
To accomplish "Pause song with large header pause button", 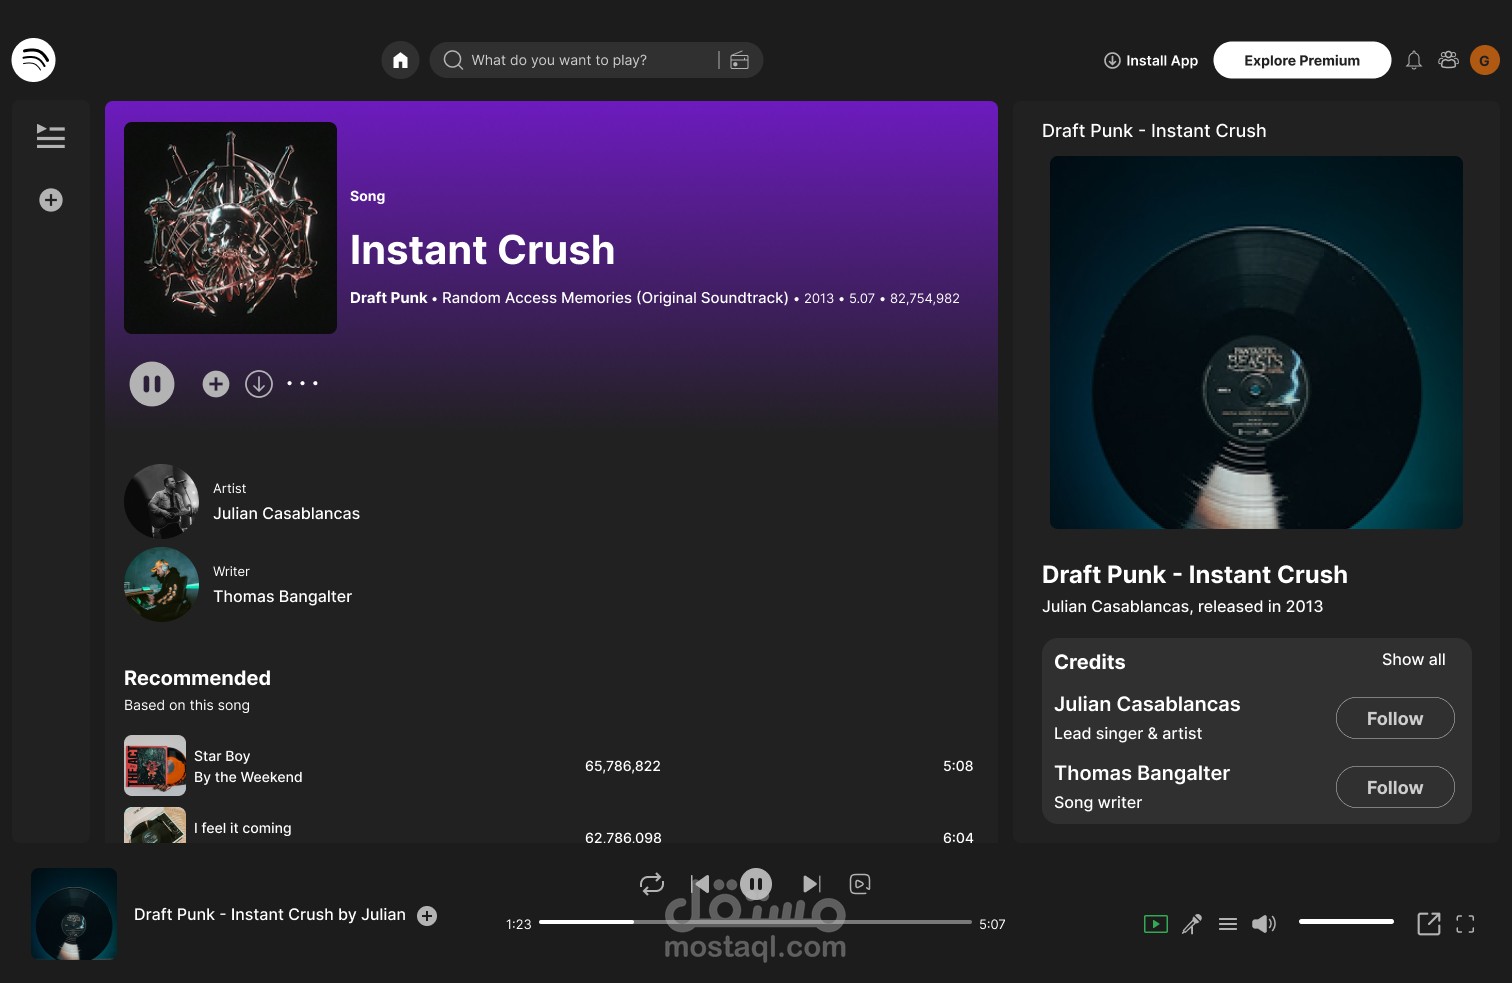I will [x=152, y=384].
